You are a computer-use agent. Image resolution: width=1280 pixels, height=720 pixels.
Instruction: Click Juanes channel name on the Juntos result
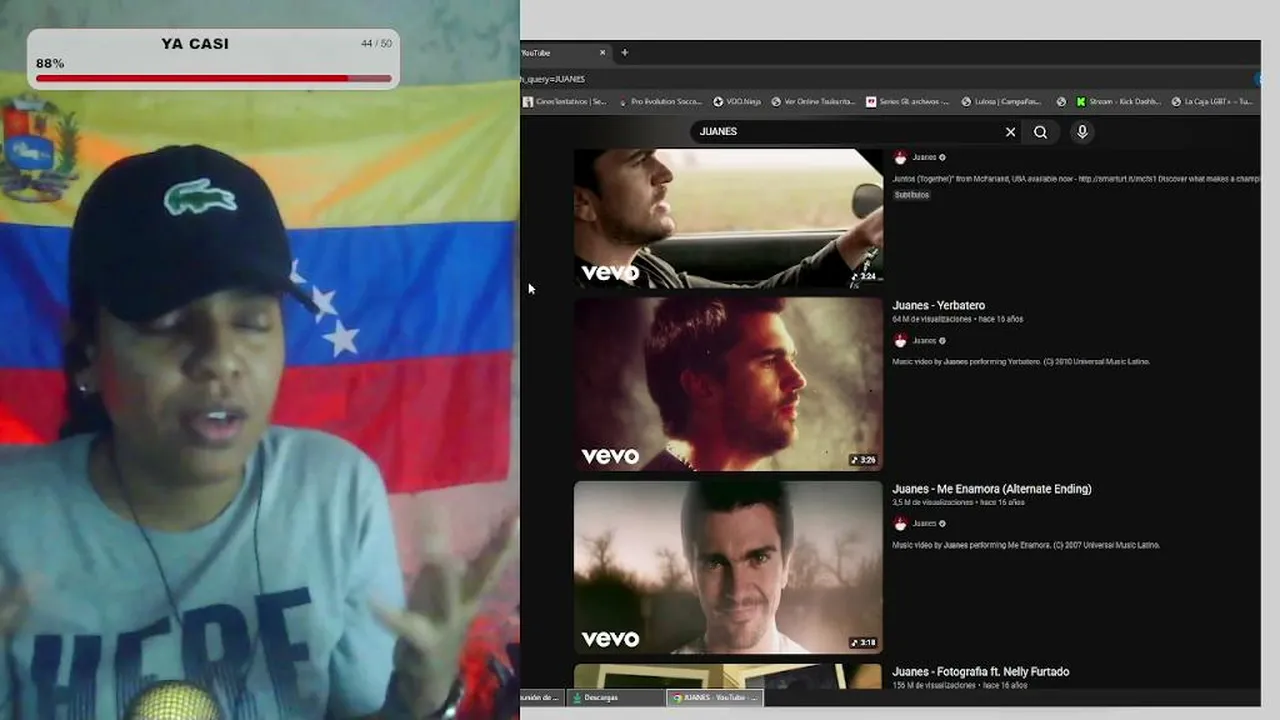click(924, 158)
